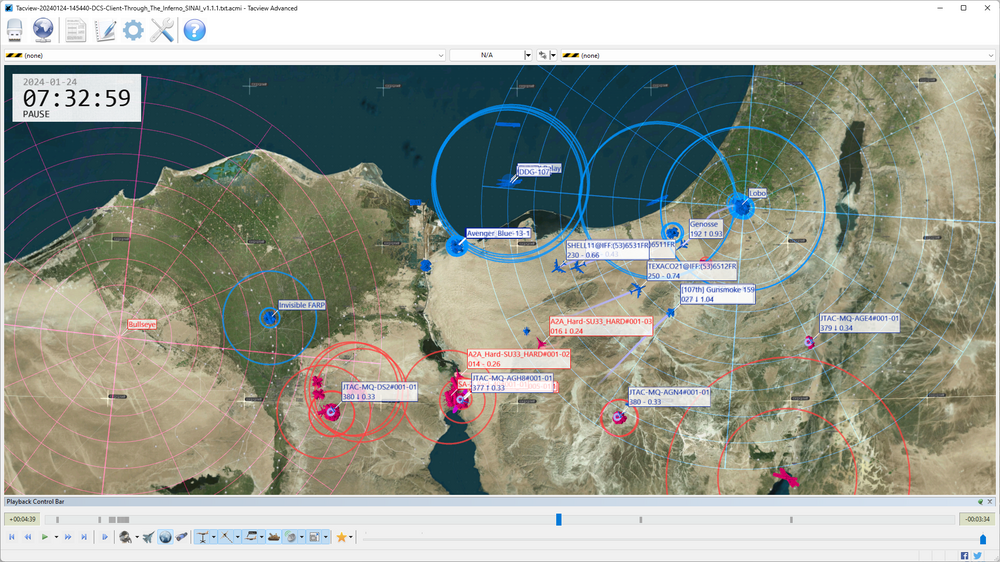Toggle the HUD overlay display icon
The width and height of the screenshot is (1000, 562).
(x=314, y=538)
